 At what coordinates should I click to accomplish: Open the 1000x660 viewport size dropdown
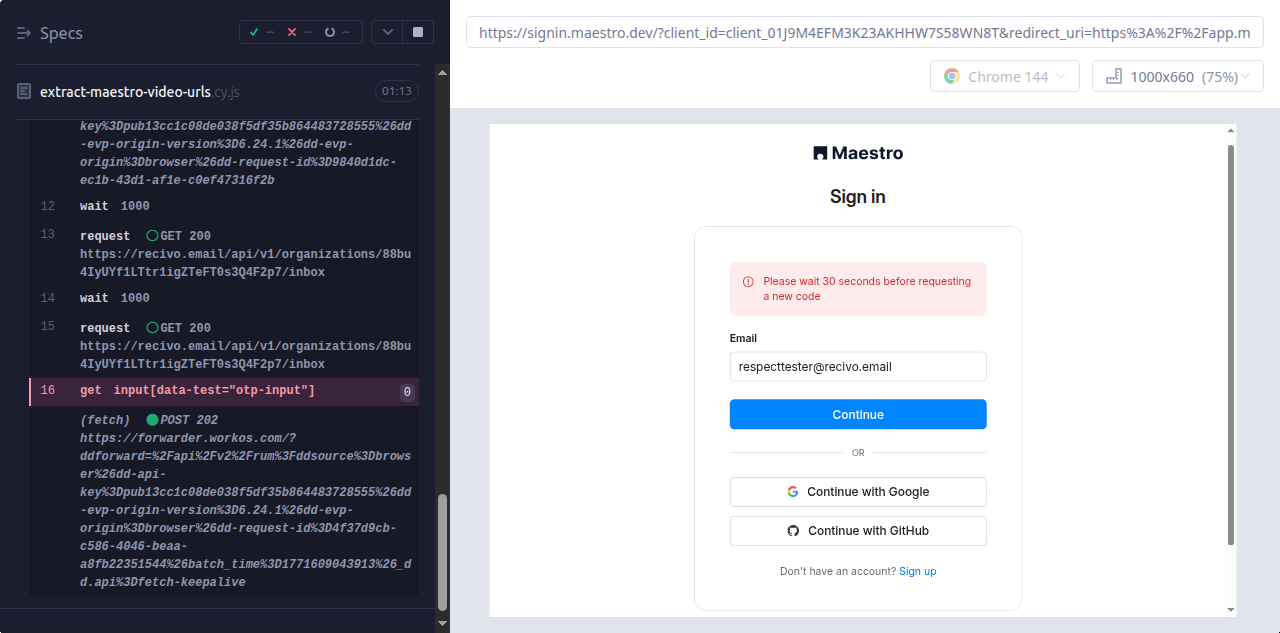coord(1177,77)
